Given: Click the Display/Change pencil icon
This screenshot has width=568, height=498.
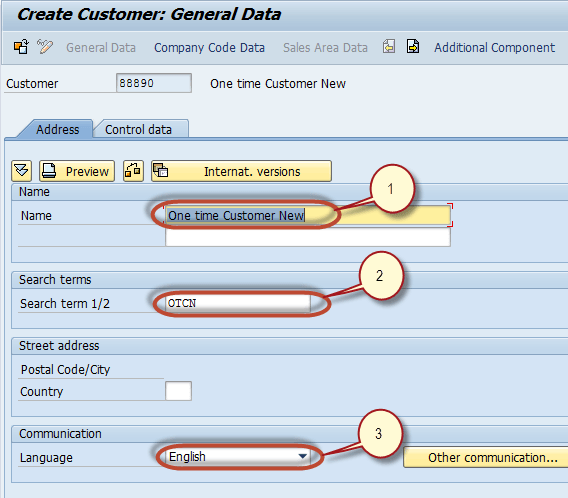Looking at the screenshot, I should [x=45, y=47].
